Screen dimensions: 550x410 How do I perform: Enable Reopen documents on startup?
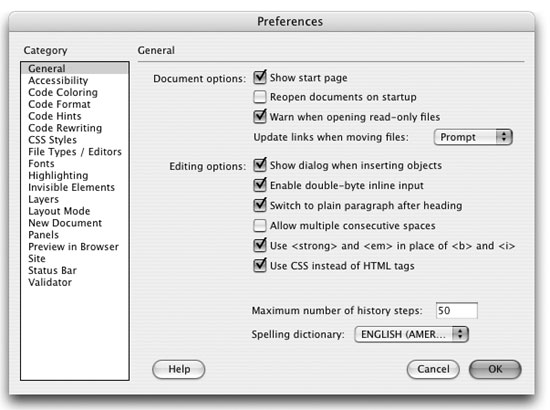pyautogui.click(x=260, y=97)
